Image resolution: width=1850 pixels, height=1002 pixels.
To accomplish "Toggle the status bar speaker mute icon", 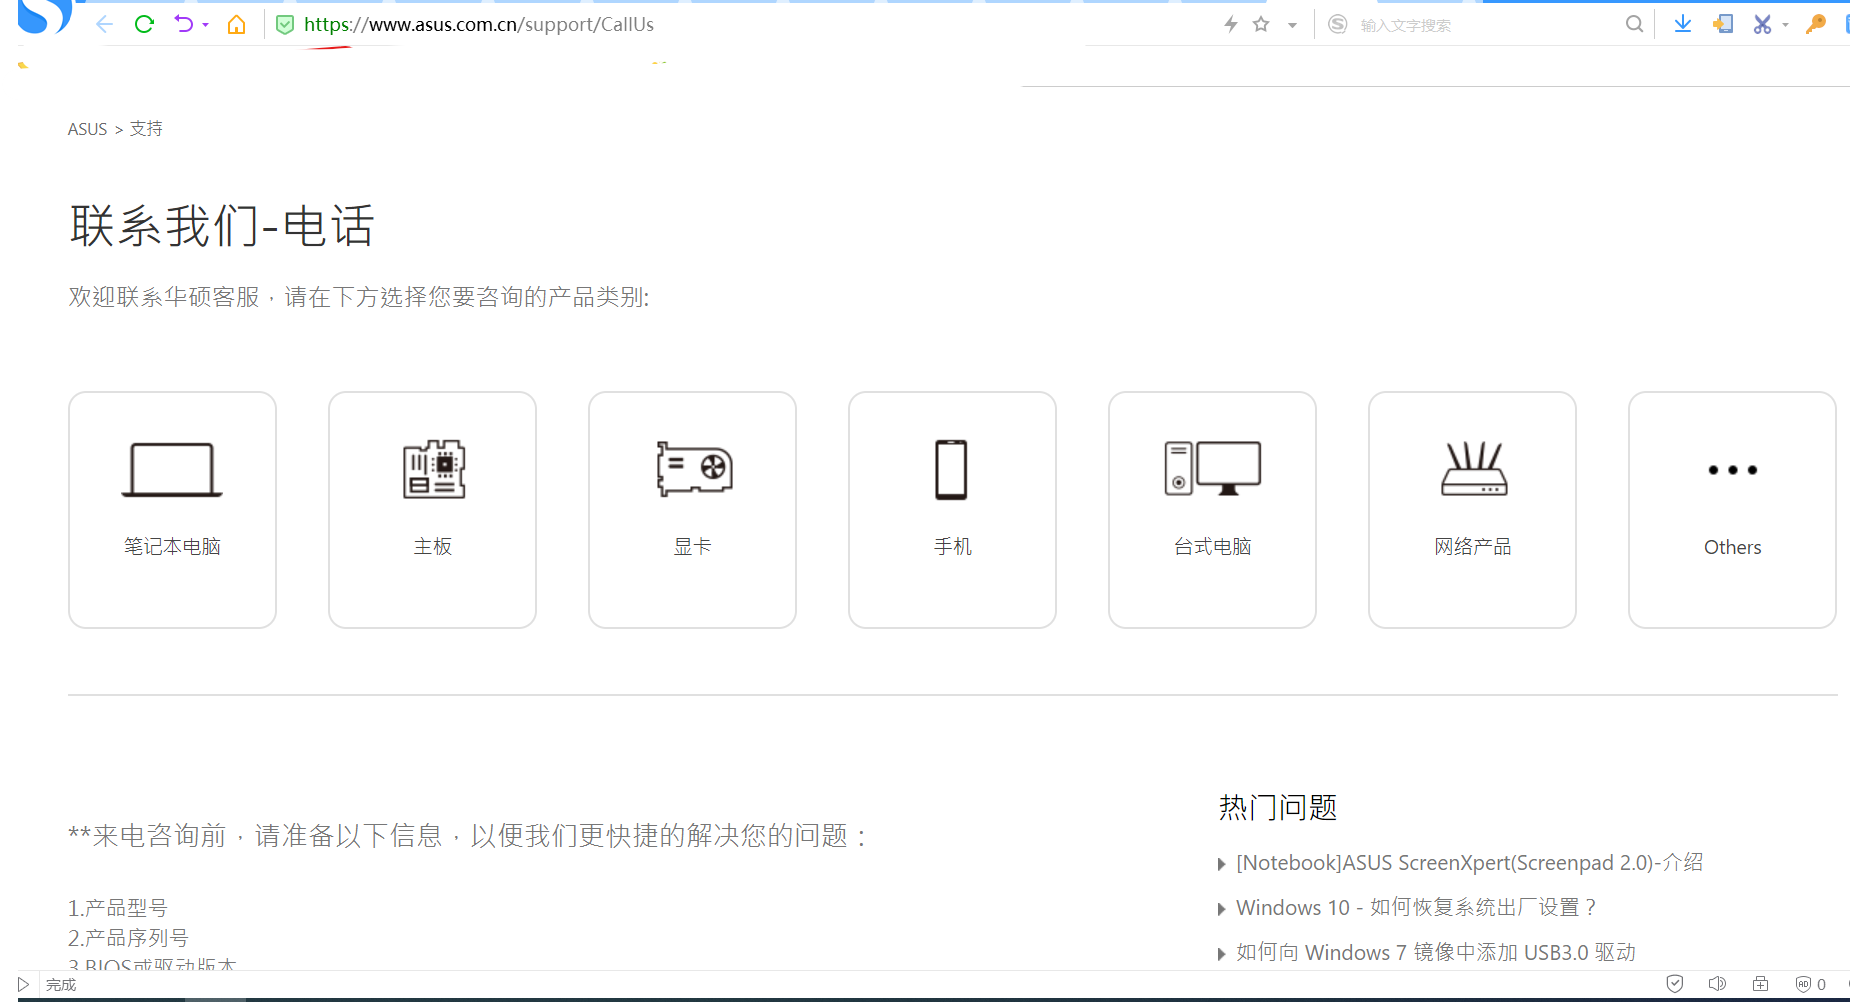I will (x=1717, y=984).
